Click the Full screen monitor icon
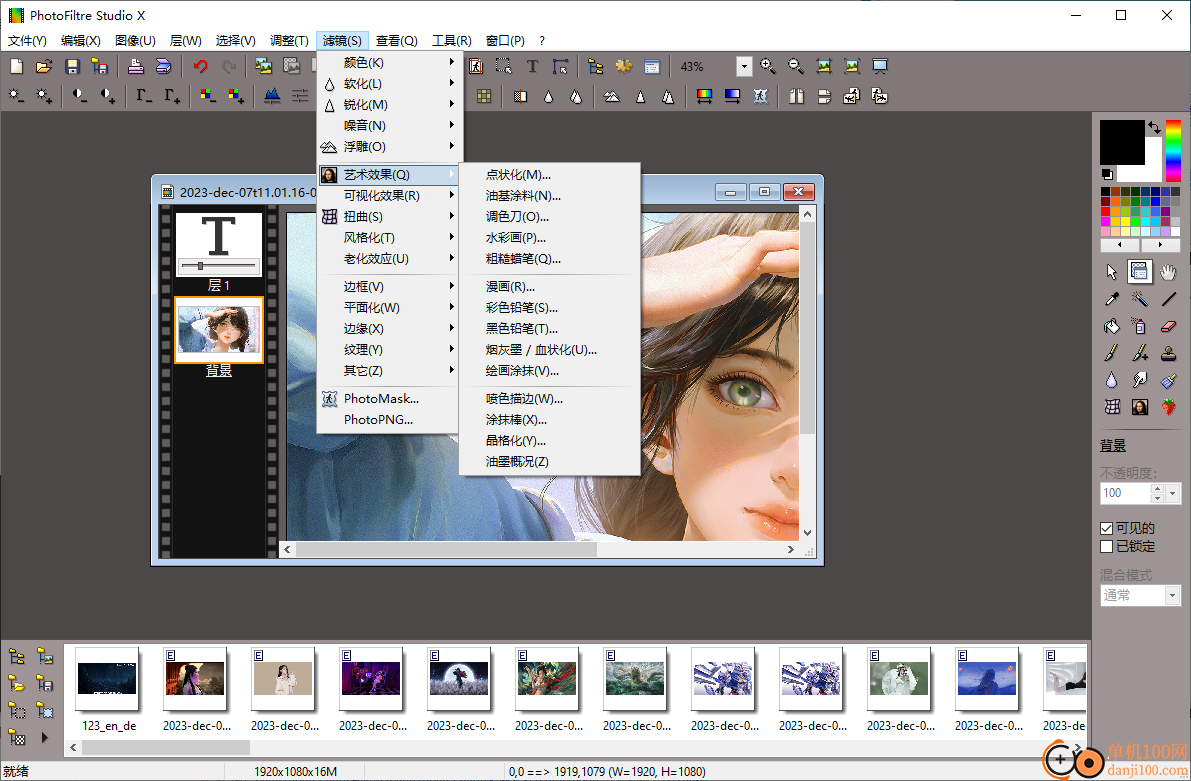Viewport: 1191px width, 781px height. tap(880, 67)
